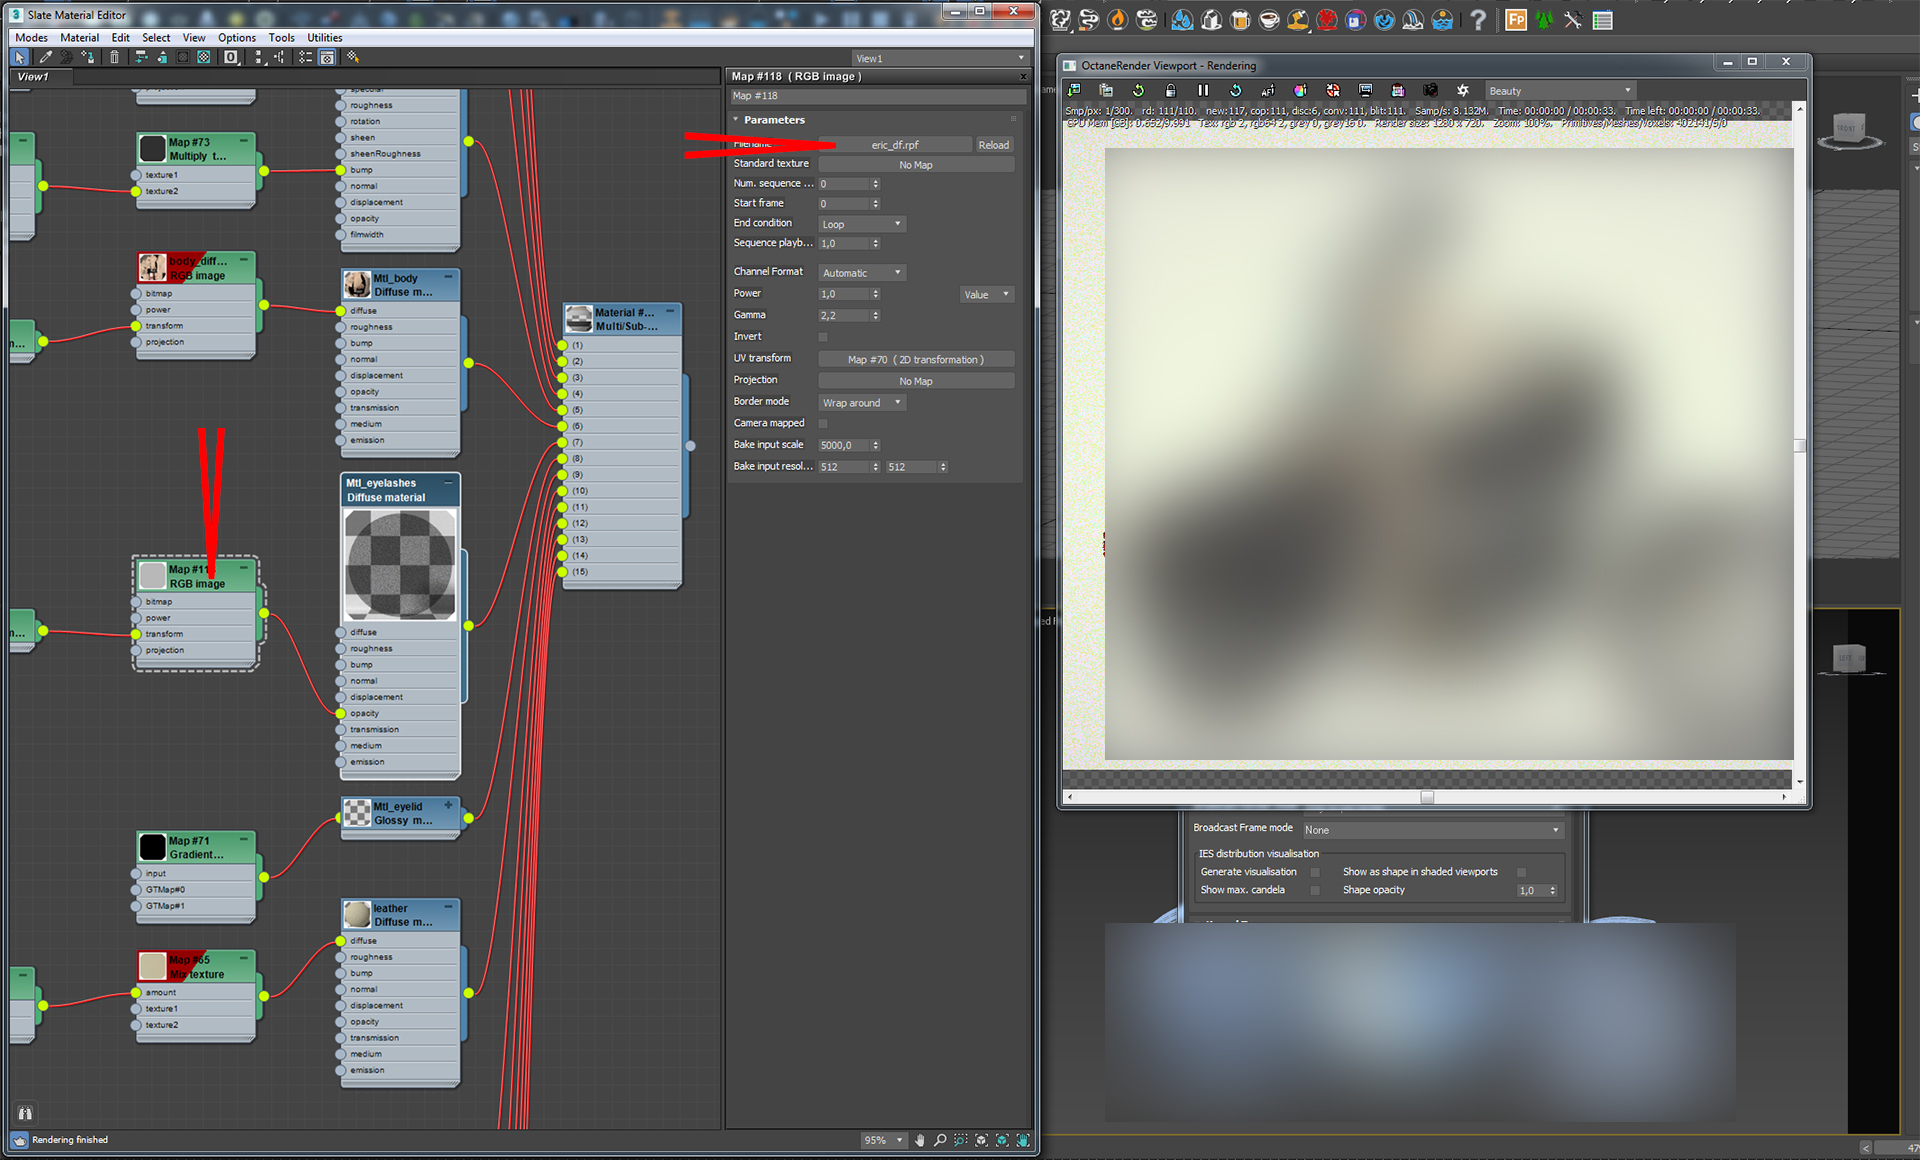Toggle the Invert checkbox
The width and height of the screenshot is (1920, 1160).
point(823,337)
